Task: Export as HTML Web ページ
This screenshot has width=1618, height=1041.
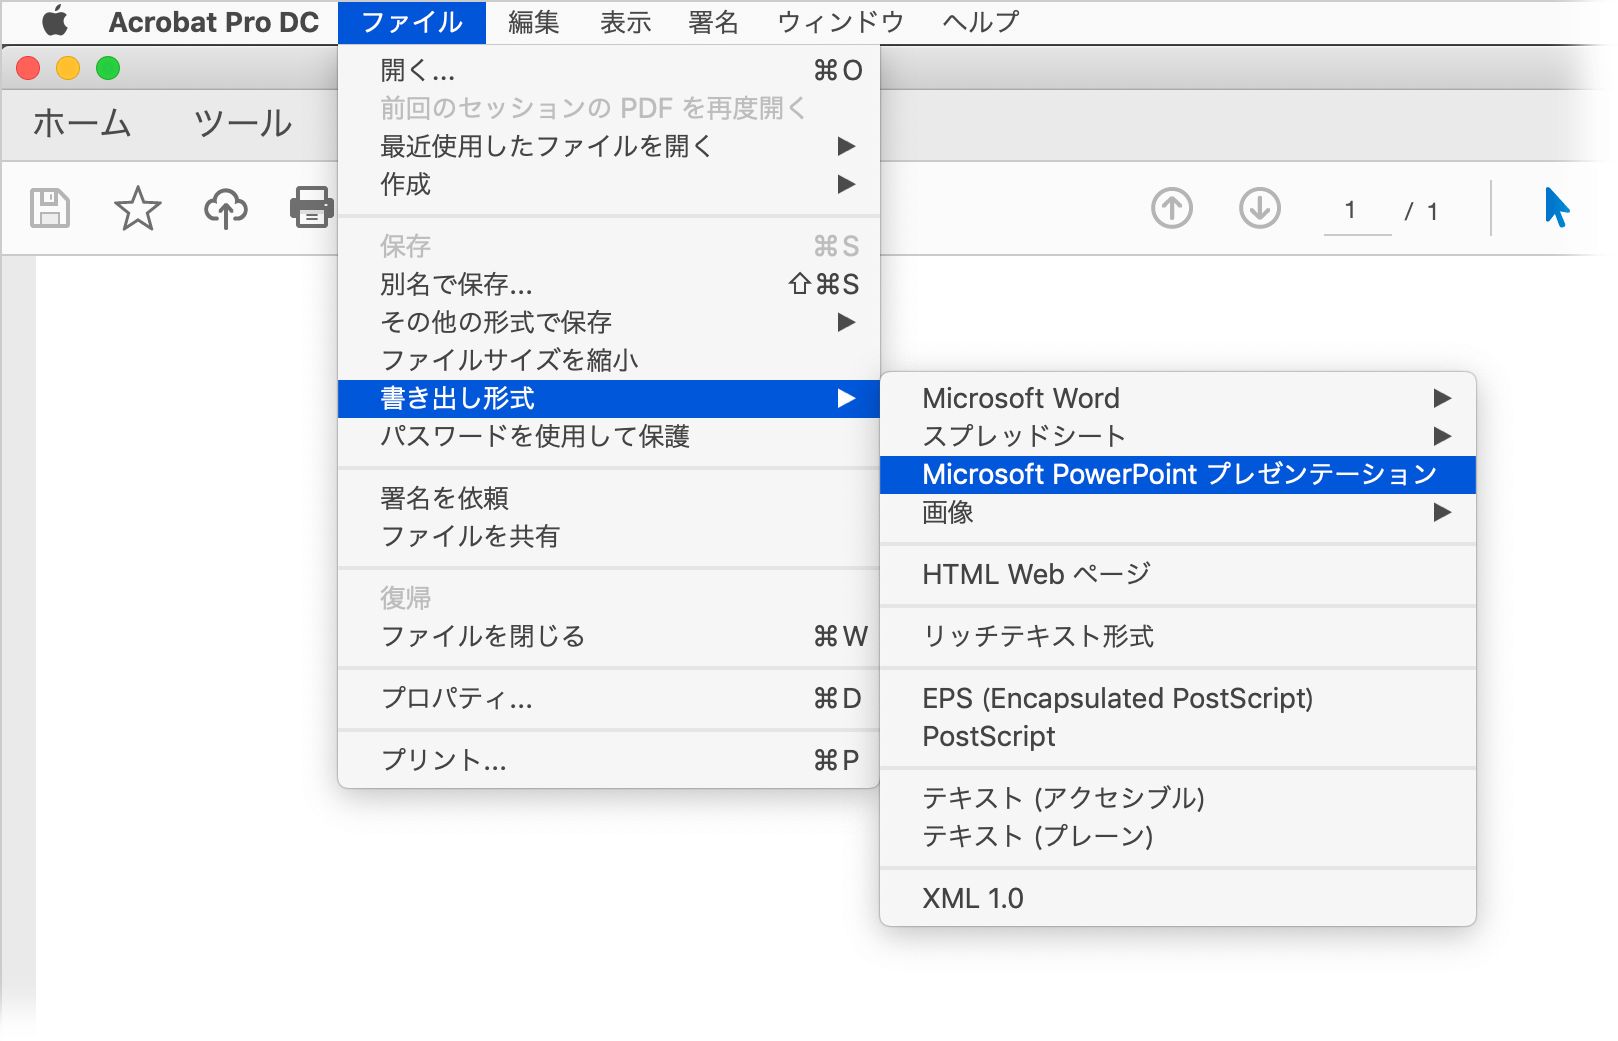Action: point(1178,574)
